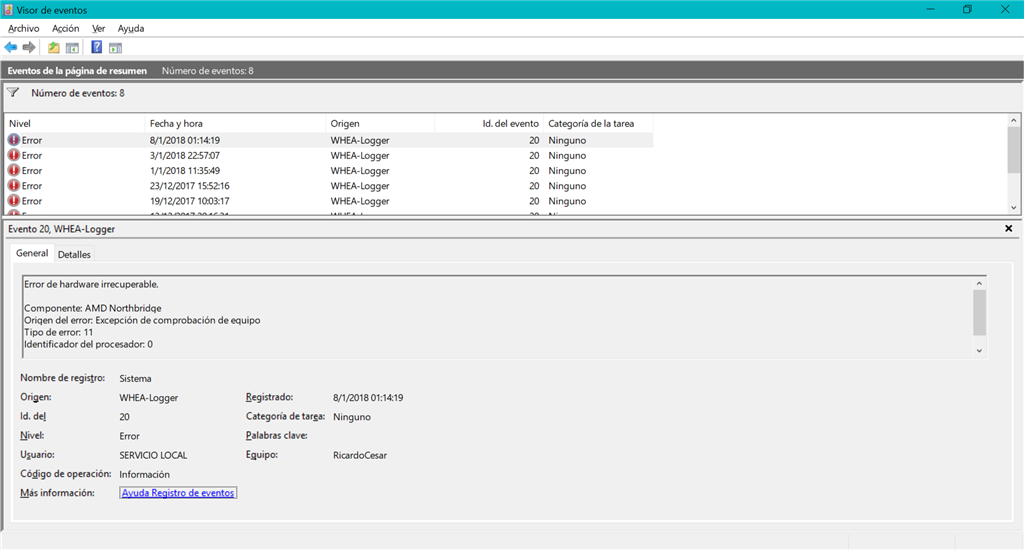Open the Acción menu
This screenshot has height=550, width=1024.
tap(65, 28)
